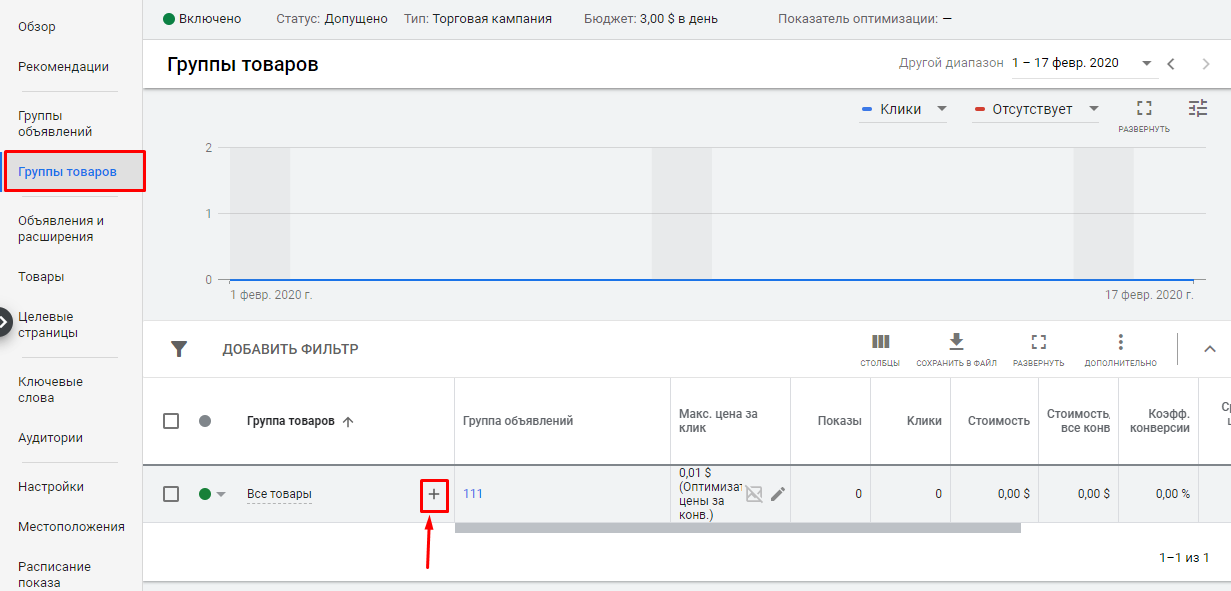
Task: Open the ad group link 111
Action: (x=473, y=494)
